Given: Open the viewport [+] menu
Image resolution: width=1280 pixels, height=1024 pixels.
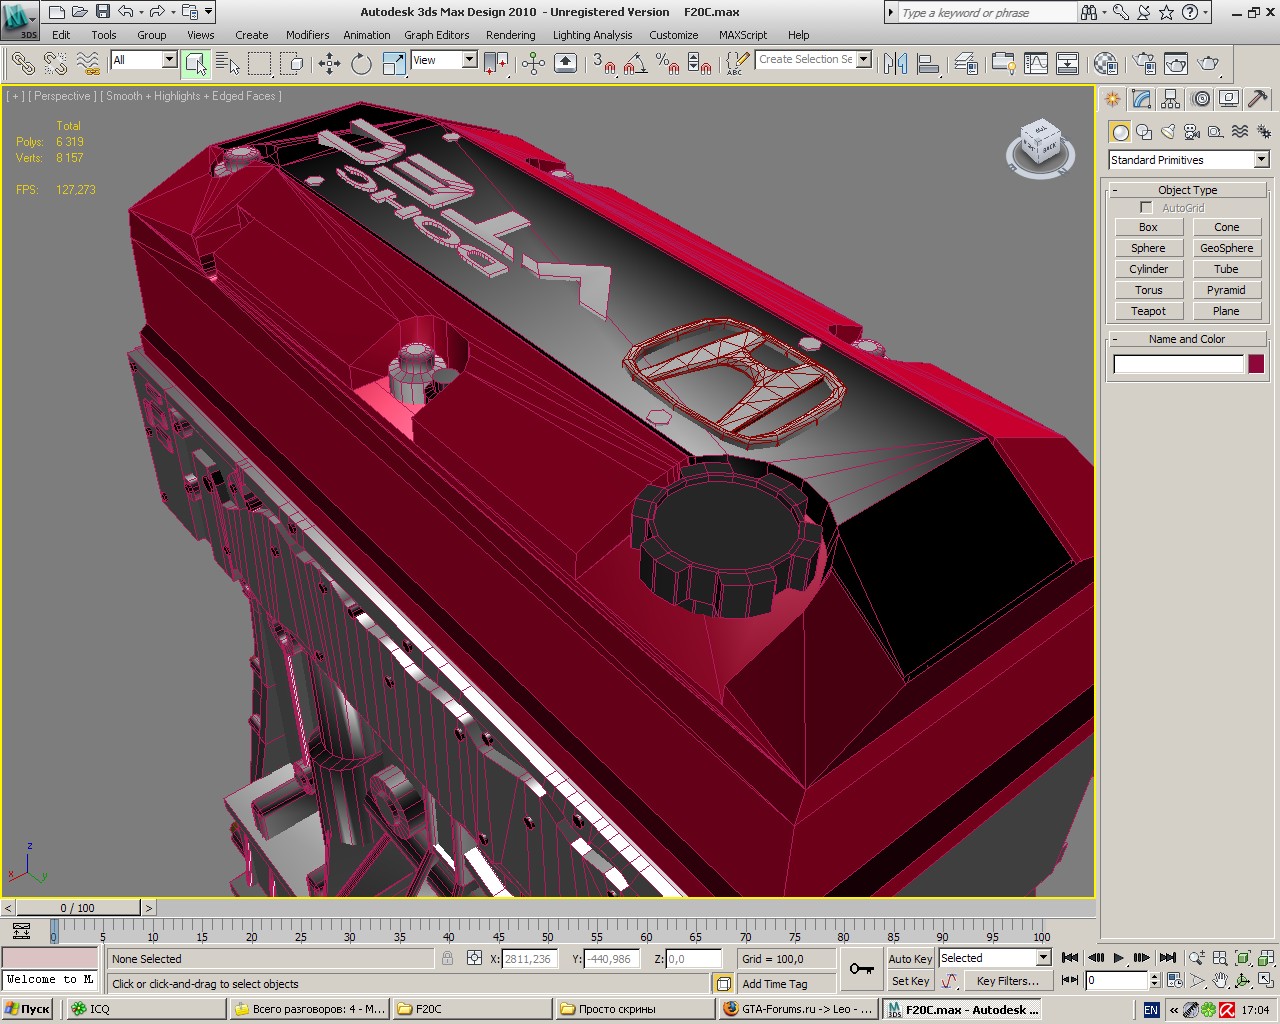Looking at the screenshot, I should (15, 96).
